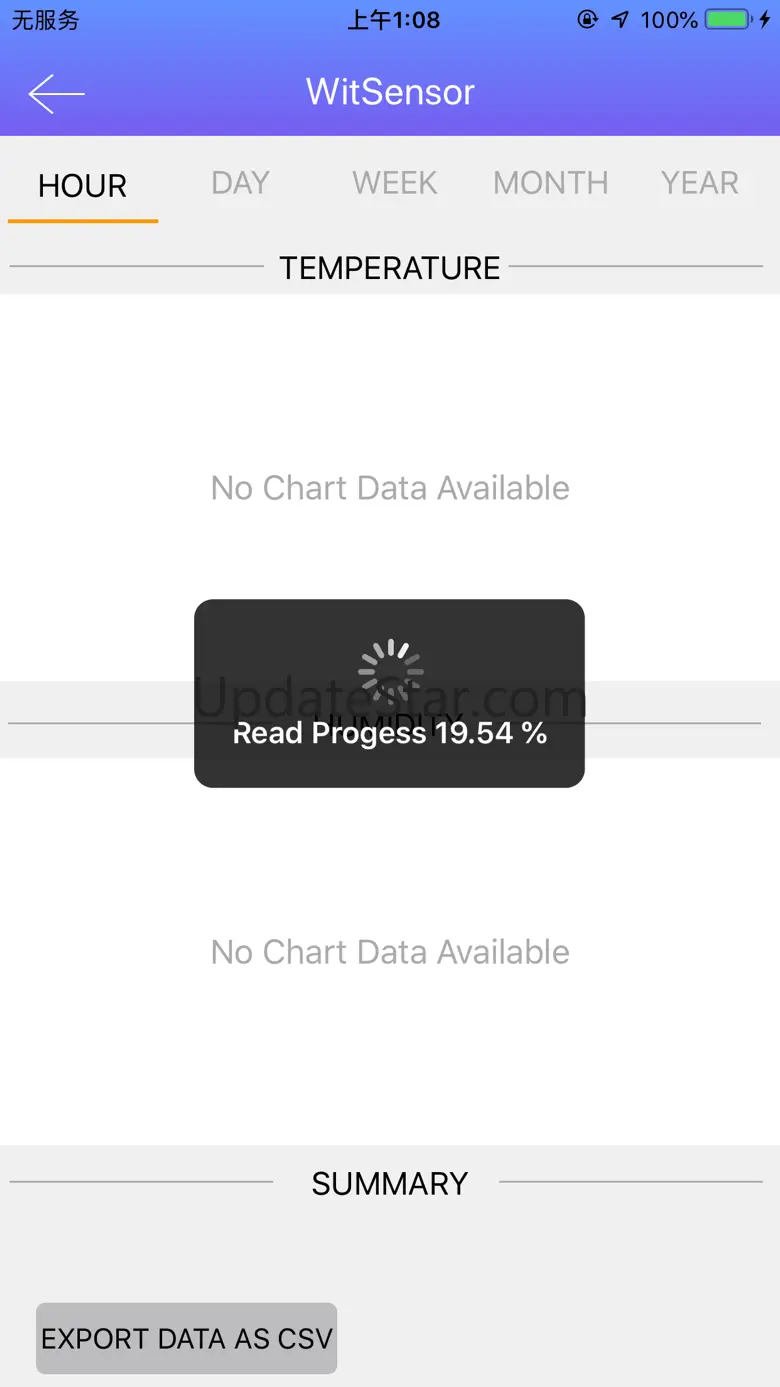
Task: Tap the back arrow icon
Action: click(56, 94)
